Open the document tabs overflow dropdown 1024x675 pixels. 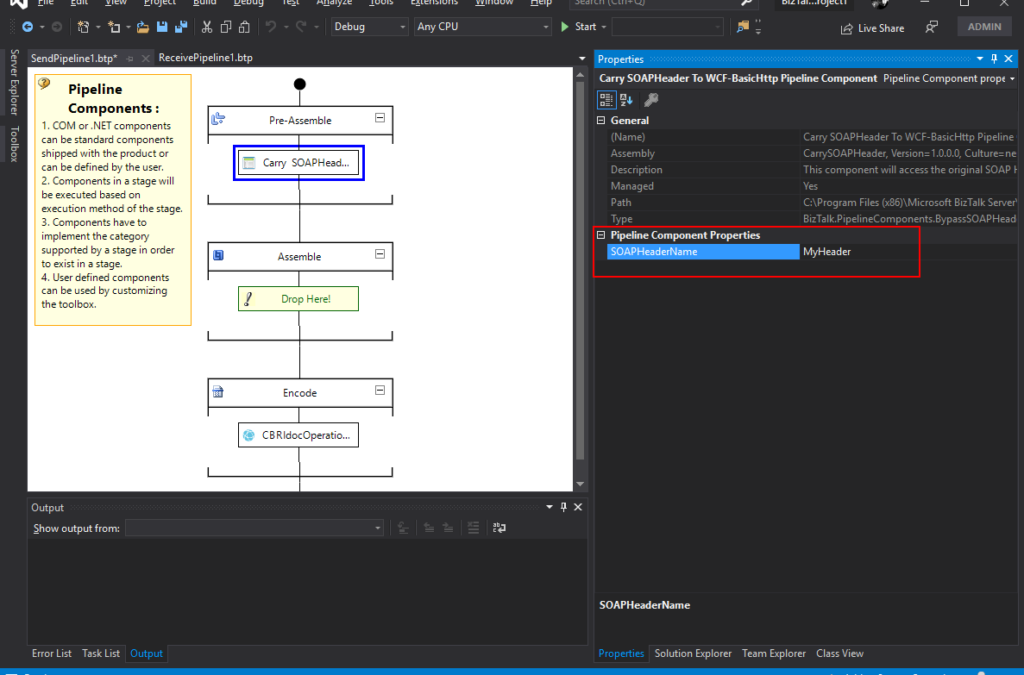tap(582, 58)
